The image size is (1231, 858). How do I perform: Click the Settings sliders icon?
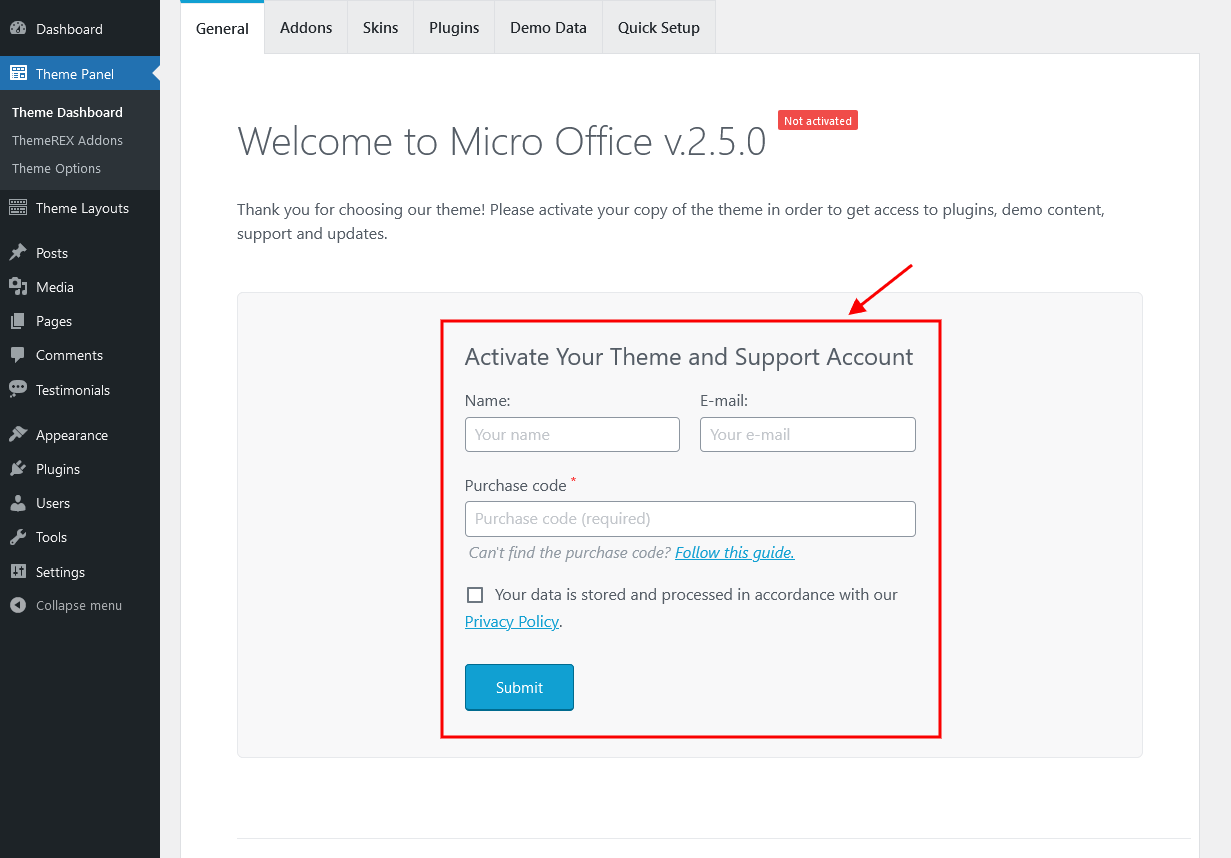18,572
